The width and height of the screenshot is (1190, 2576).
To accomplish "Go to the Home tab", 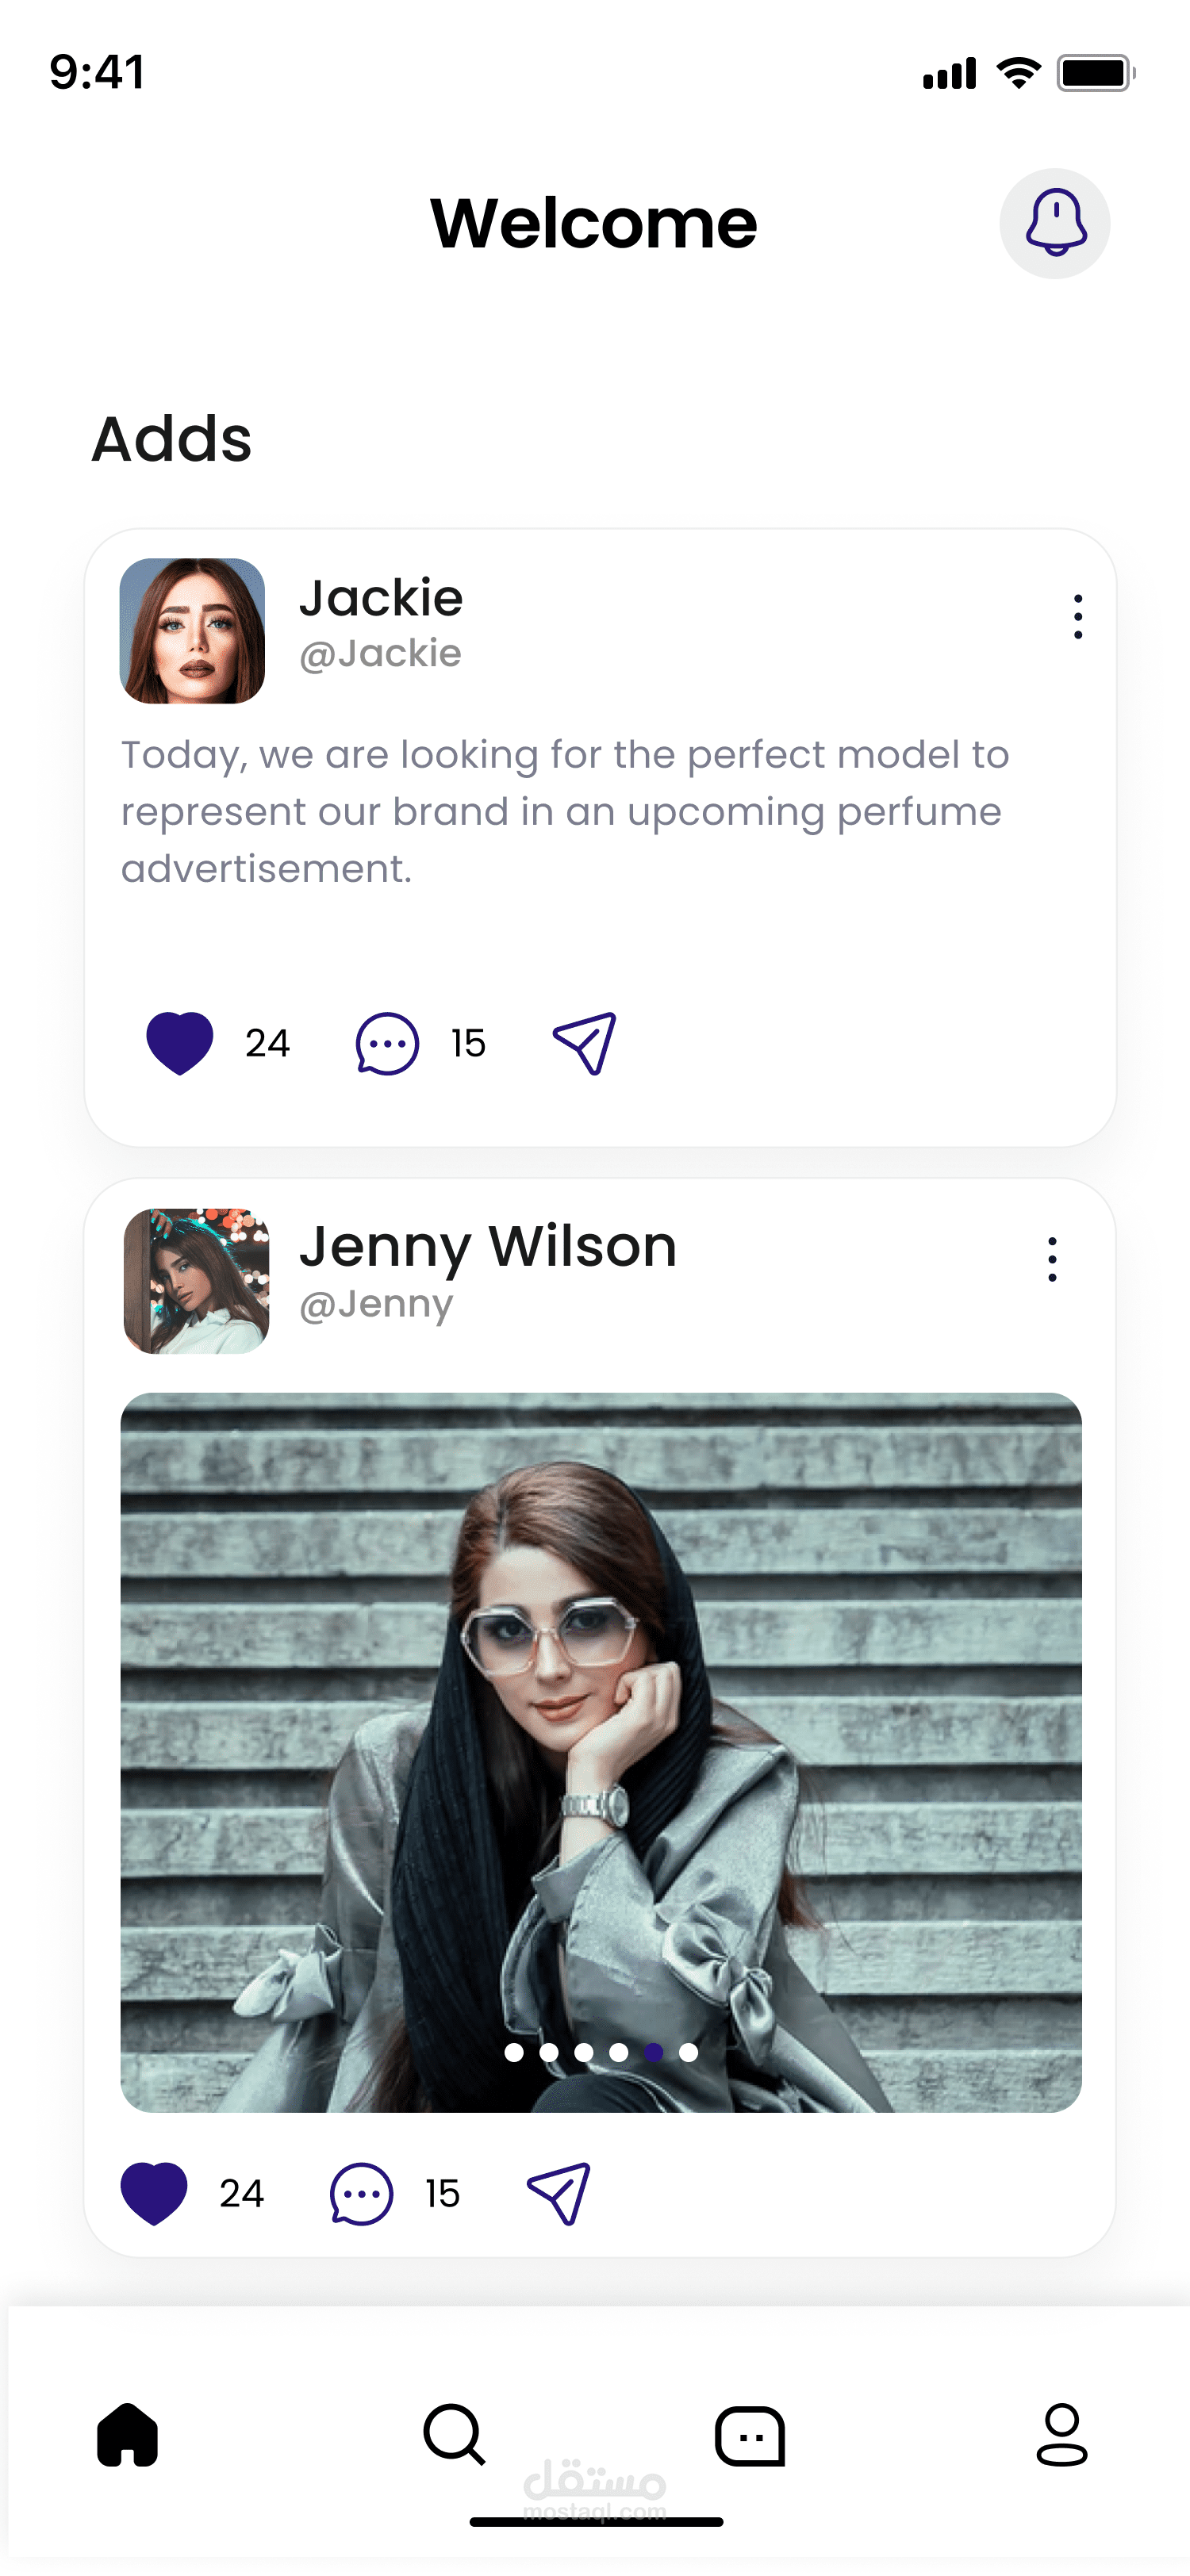I will click(128, 2435).
